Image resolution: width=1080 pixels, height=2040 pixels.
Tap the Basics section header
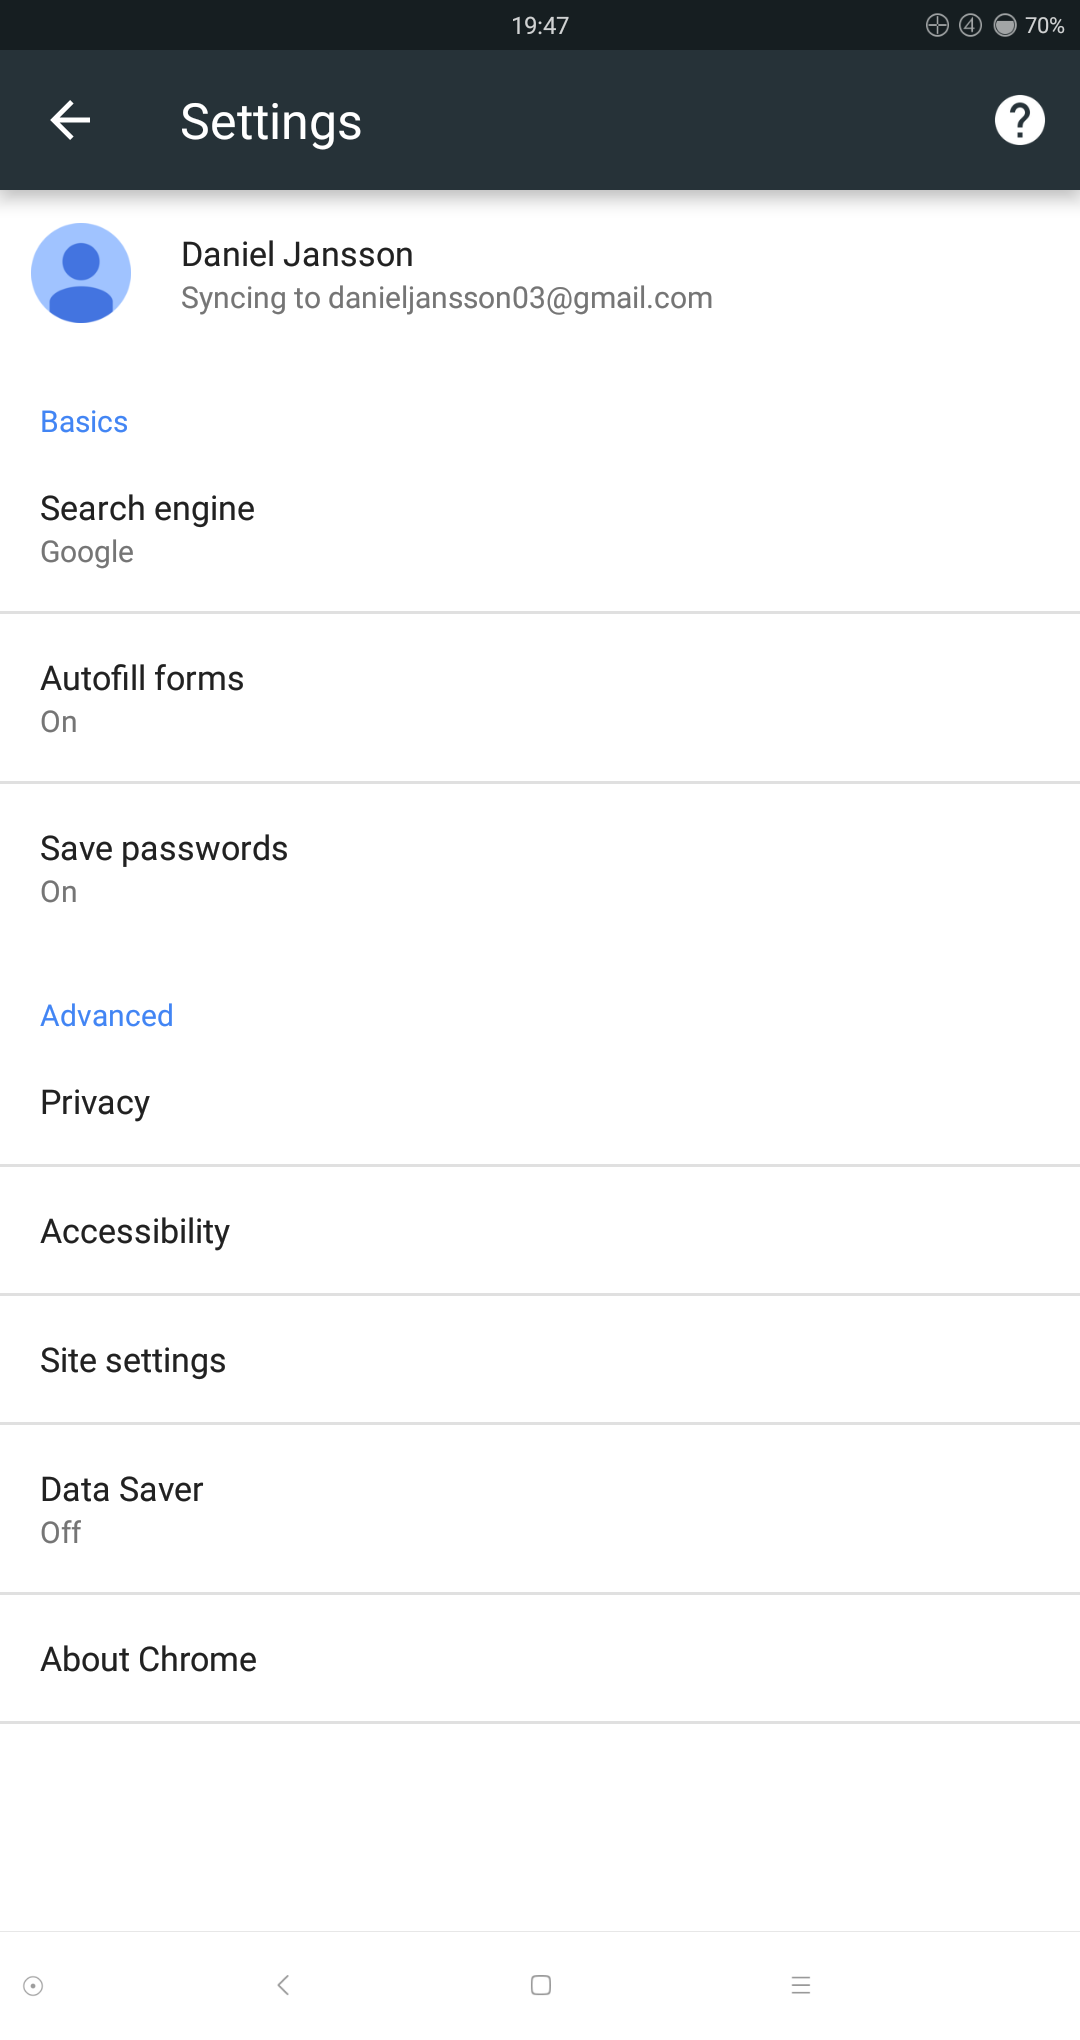84,422
